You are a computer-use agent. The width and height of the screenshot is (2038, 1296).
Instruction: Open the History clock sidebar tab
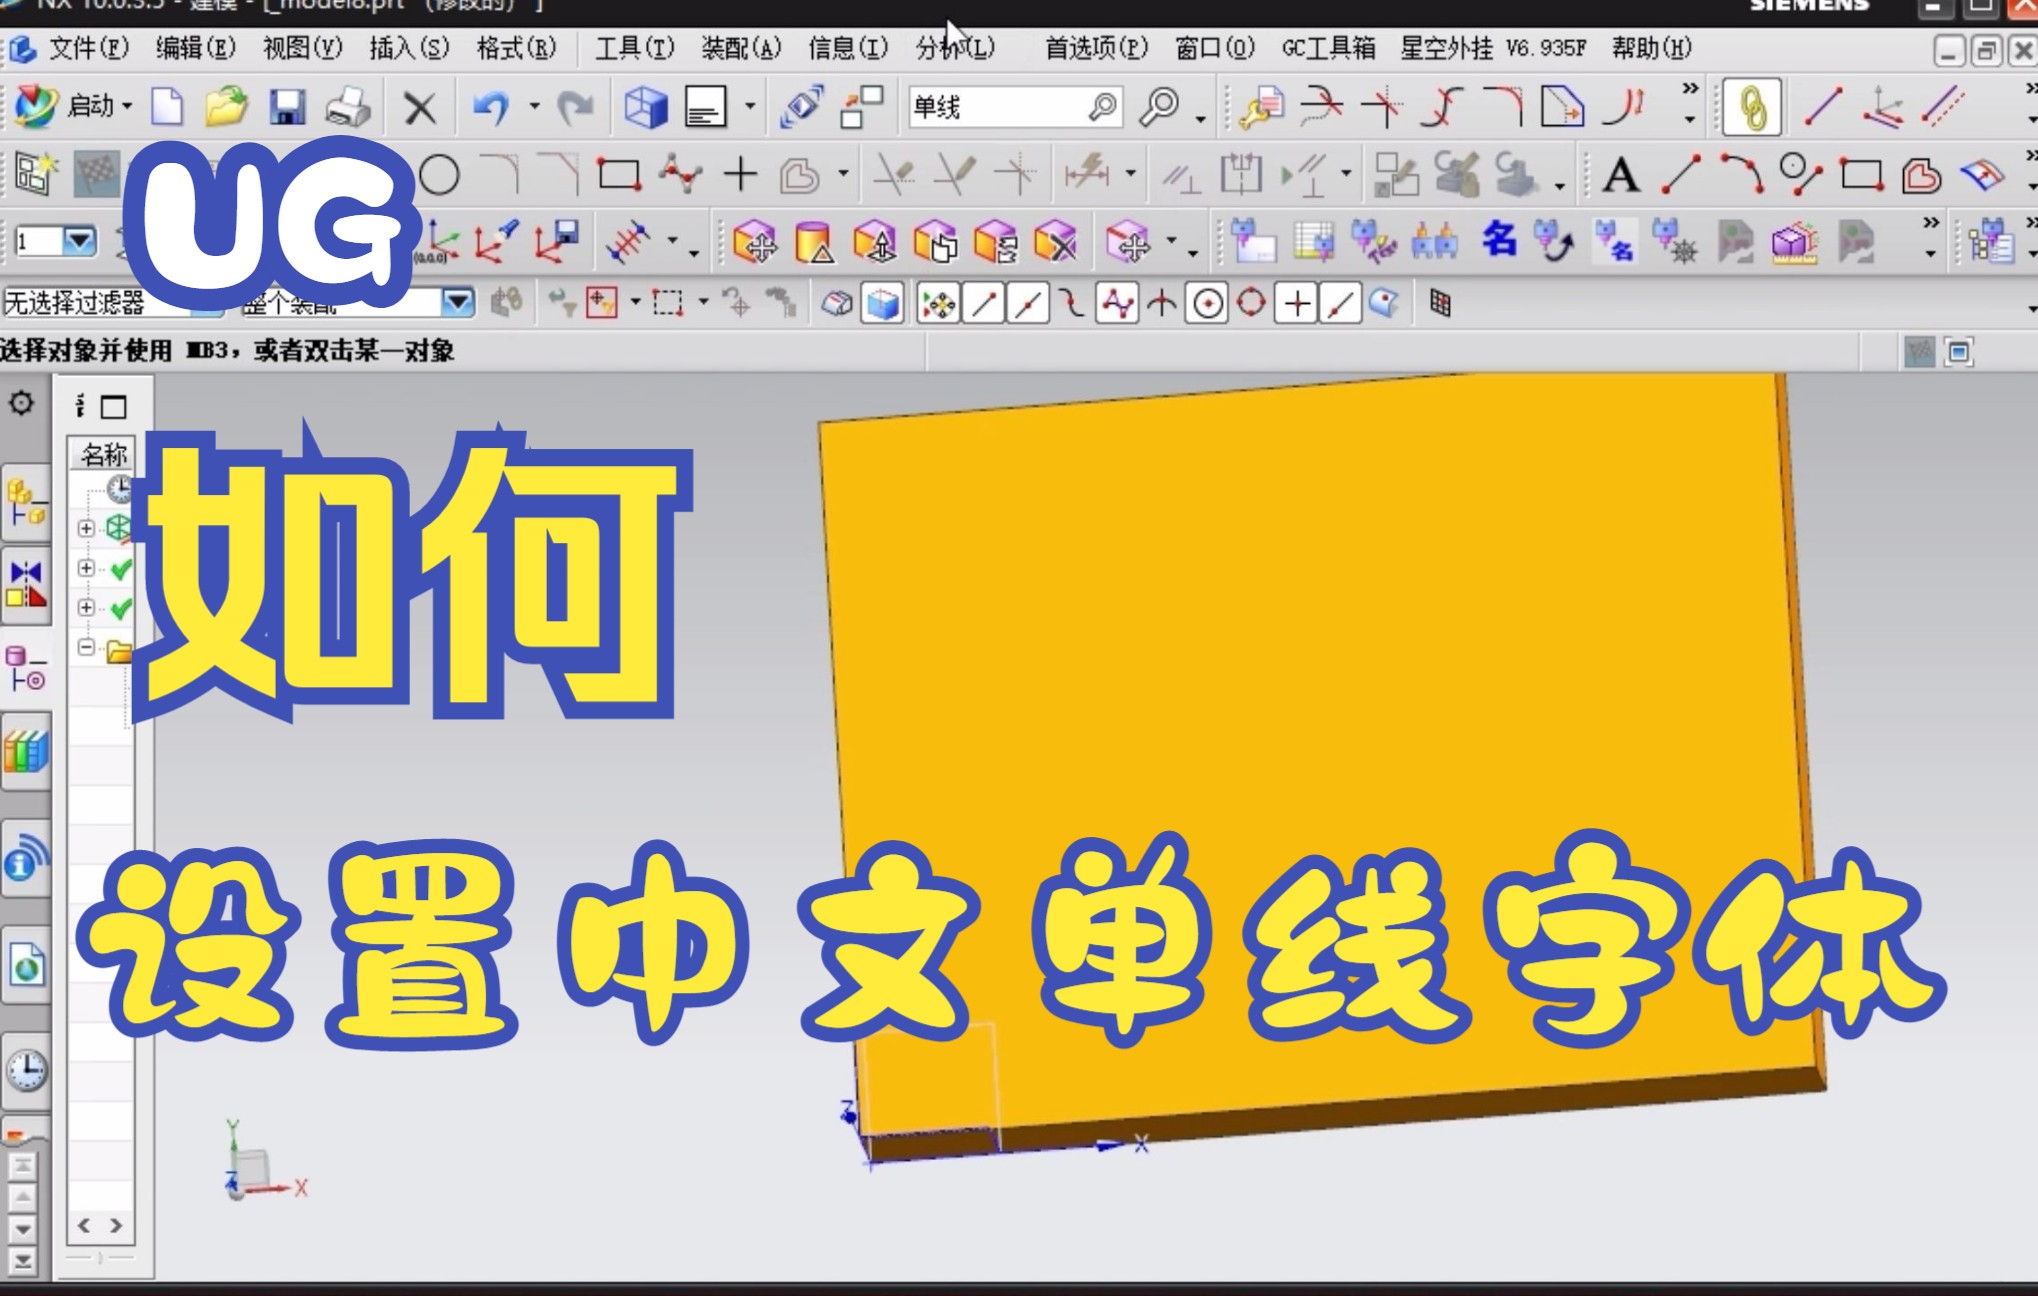tap(26, 1071)
